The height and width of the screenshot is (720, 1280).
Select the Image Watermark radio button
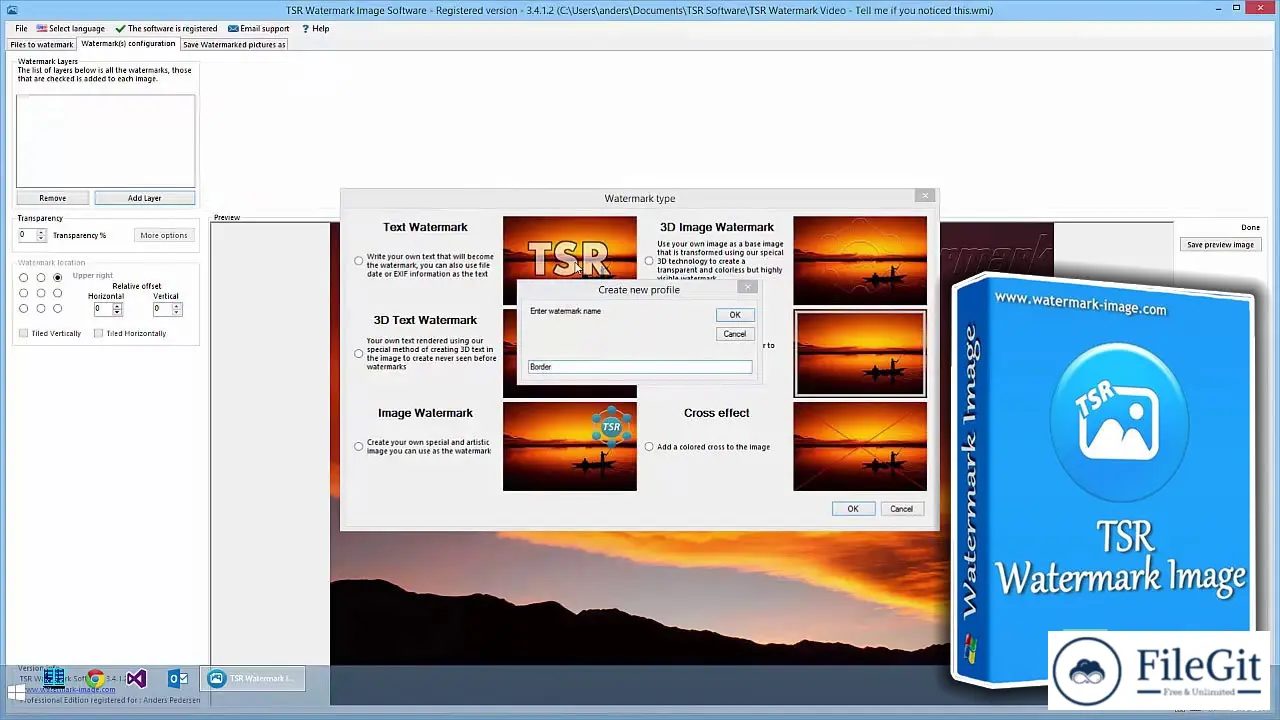[x=359, y=446]
